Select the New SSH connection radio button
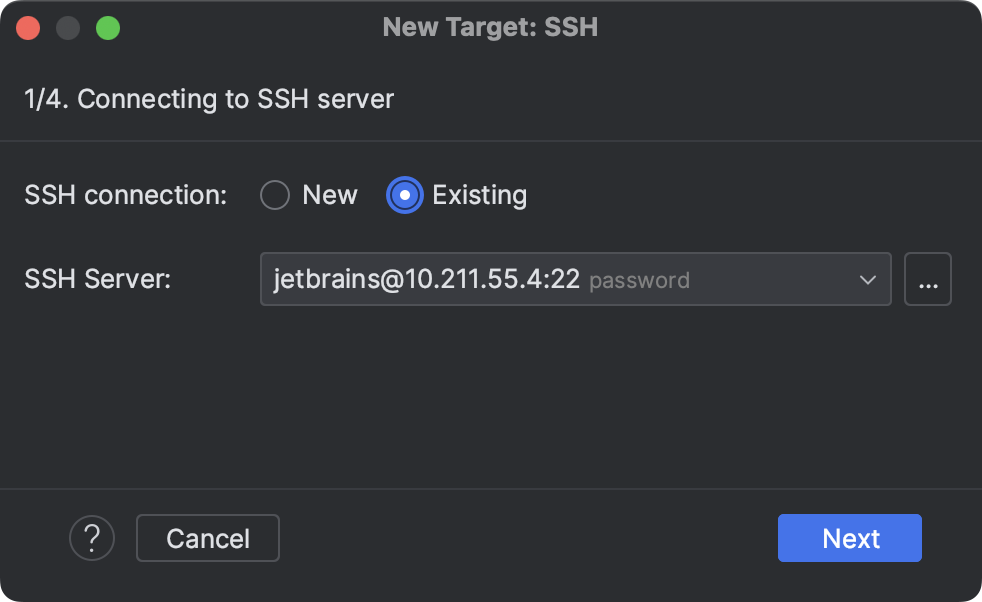The image size is (982, 602). 275,195
